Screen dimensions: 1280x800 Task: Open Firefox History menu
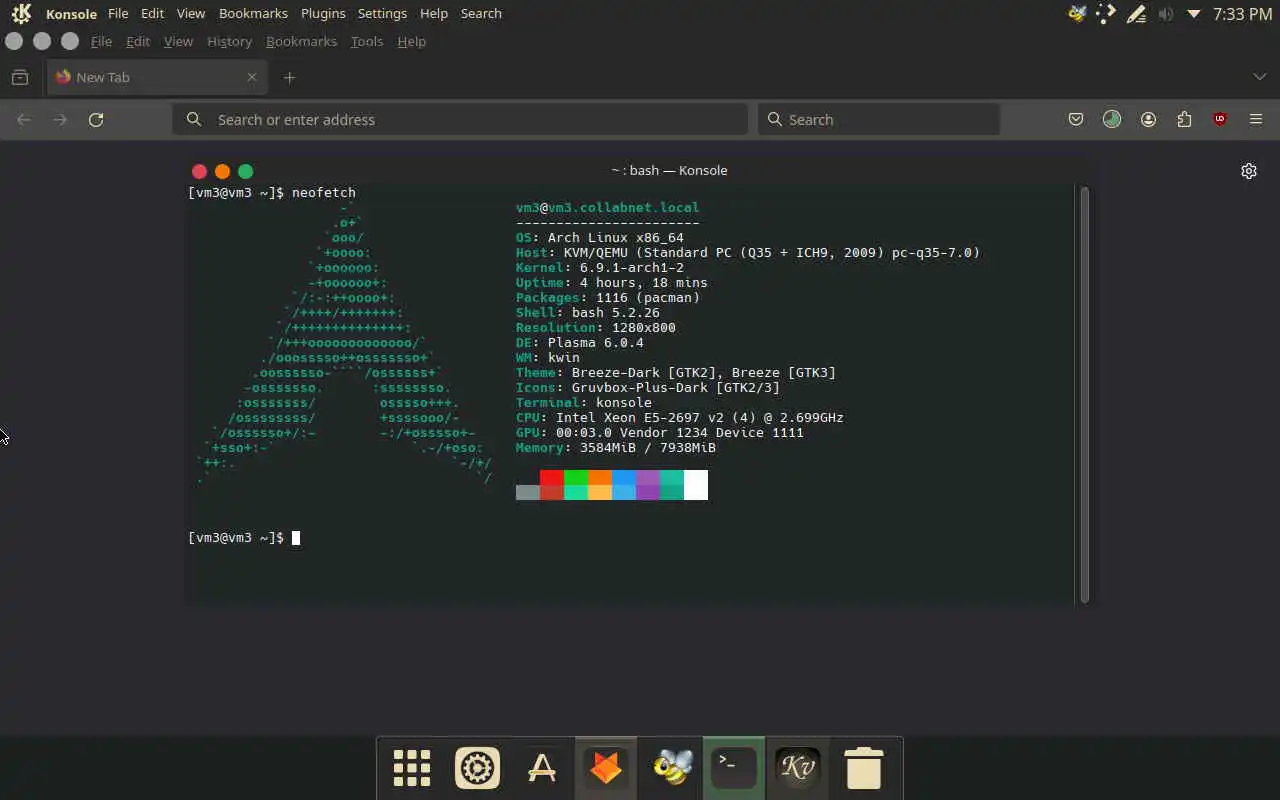tap(229, 41)
